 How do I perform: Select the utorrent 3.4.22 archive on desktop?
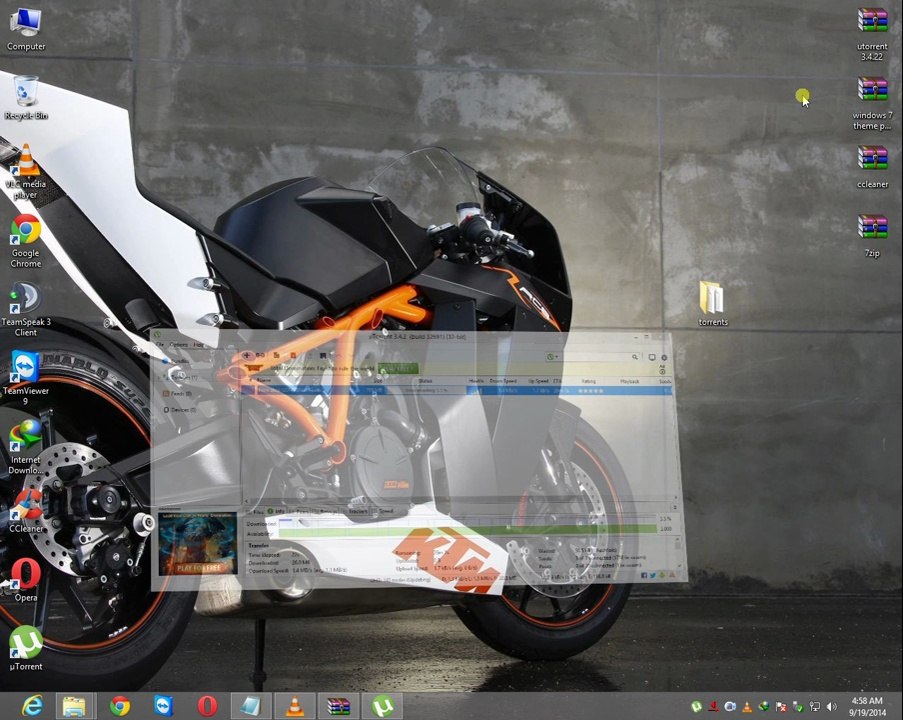[872, 33]
